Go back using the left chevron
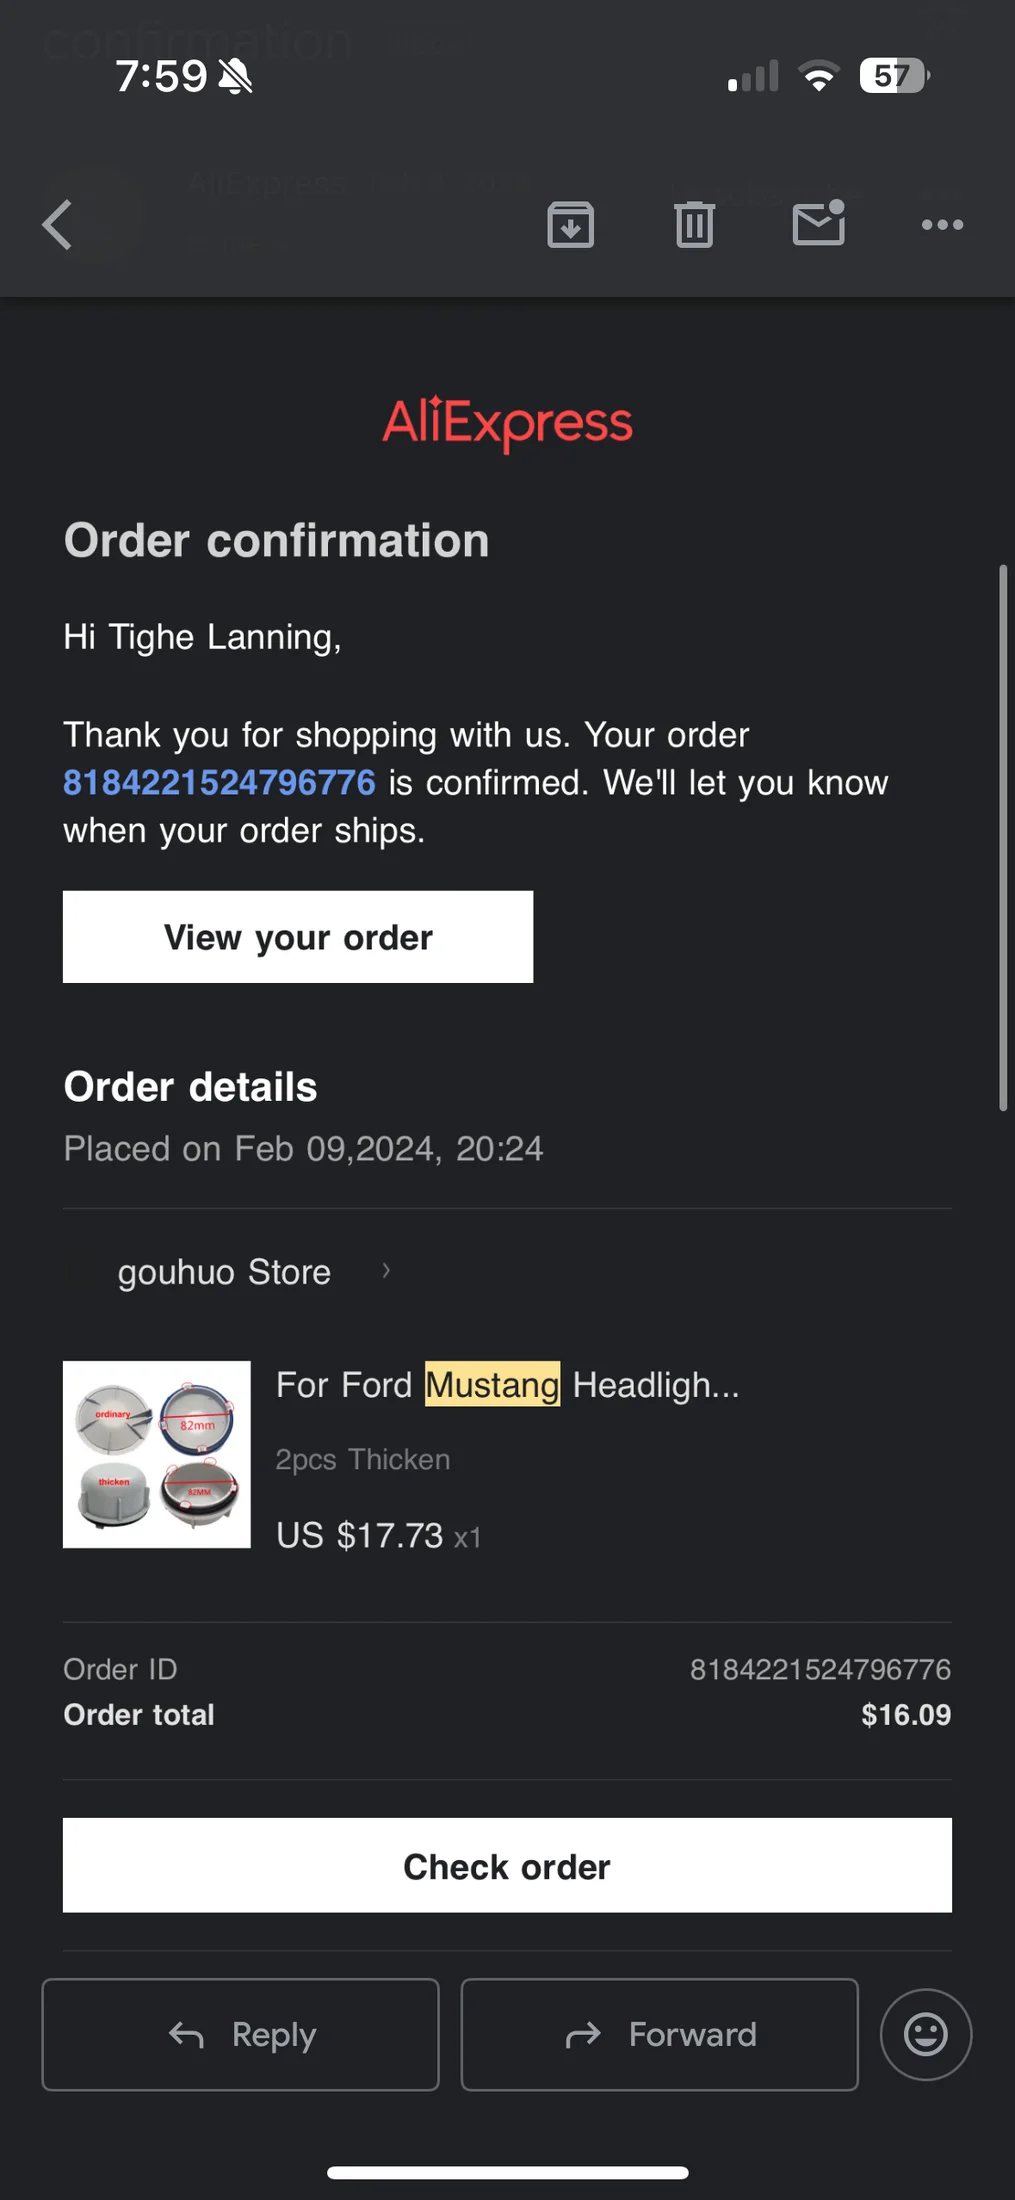Image resolution: width=1015 pixels, height=2200 pixels. click(58, 224)
